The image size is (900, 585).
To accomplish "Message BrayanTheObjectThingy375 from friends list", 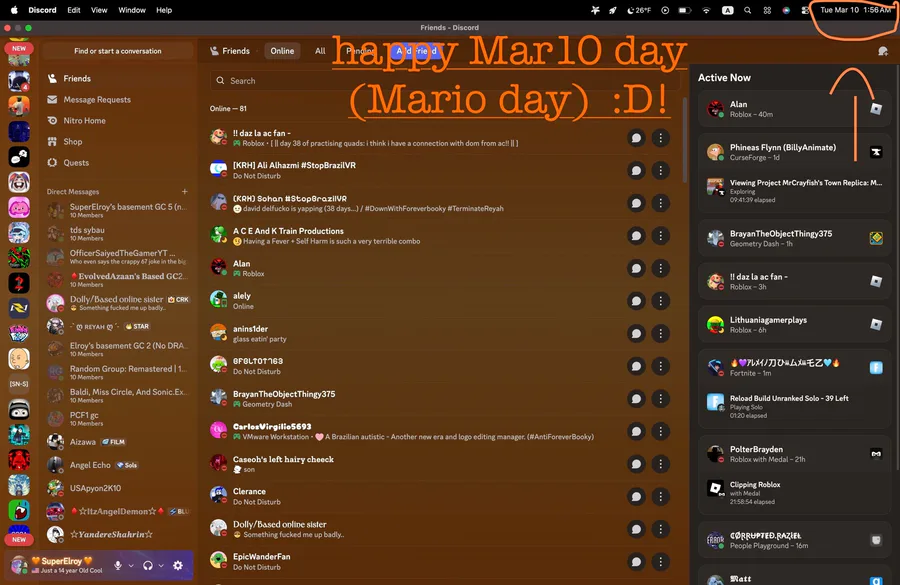I will point(636,398).
